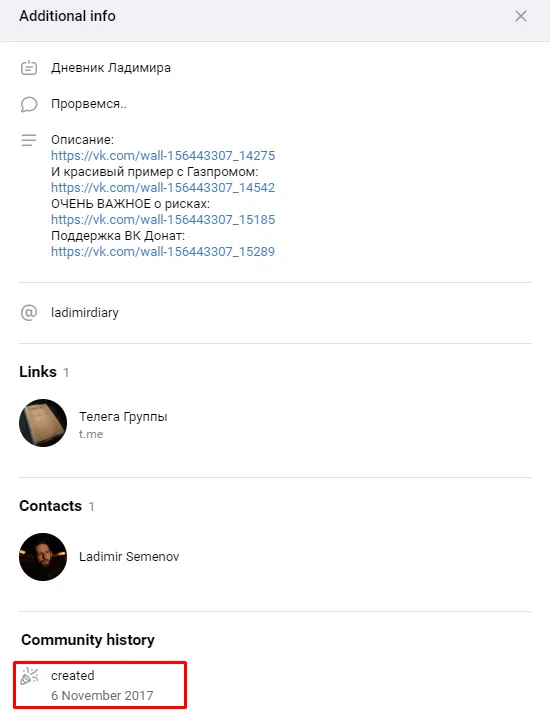
Task: Open the Ladimir Semenov contact name
Action: point(129,557)
